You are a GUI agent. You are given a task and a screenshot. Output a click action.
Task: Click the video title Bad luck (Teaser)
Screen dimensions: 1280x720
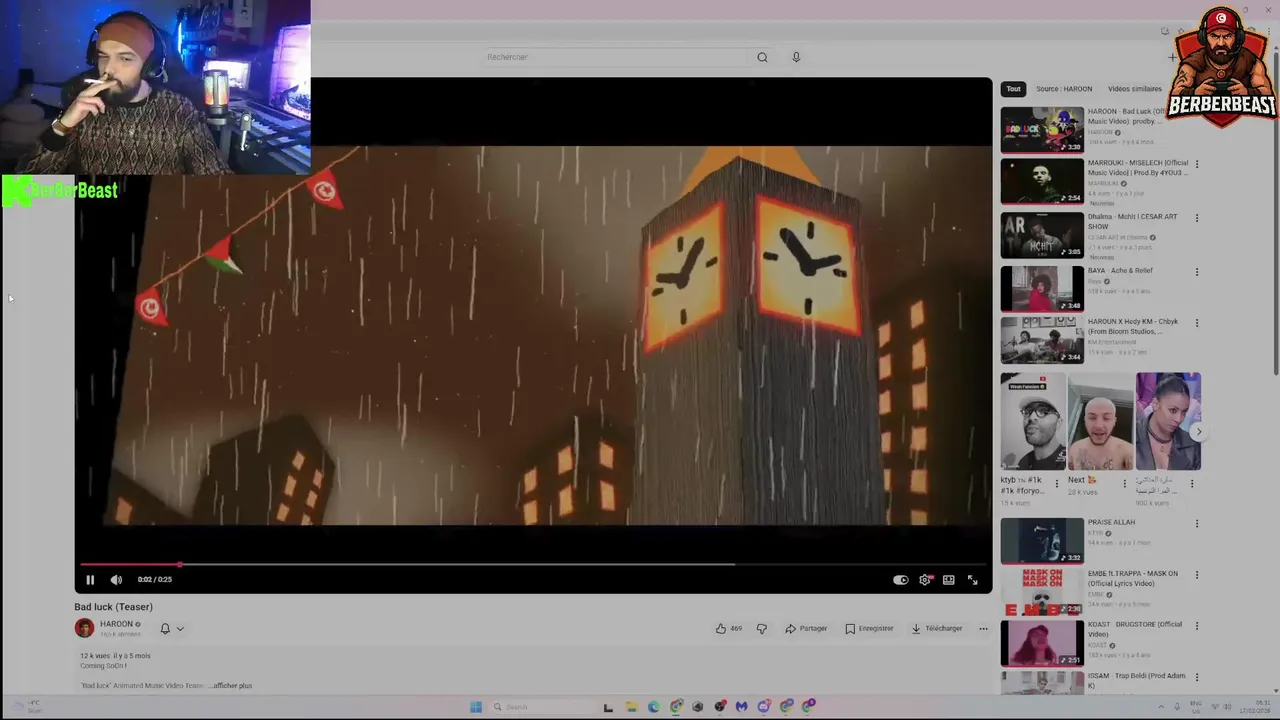tap(113, 607)
